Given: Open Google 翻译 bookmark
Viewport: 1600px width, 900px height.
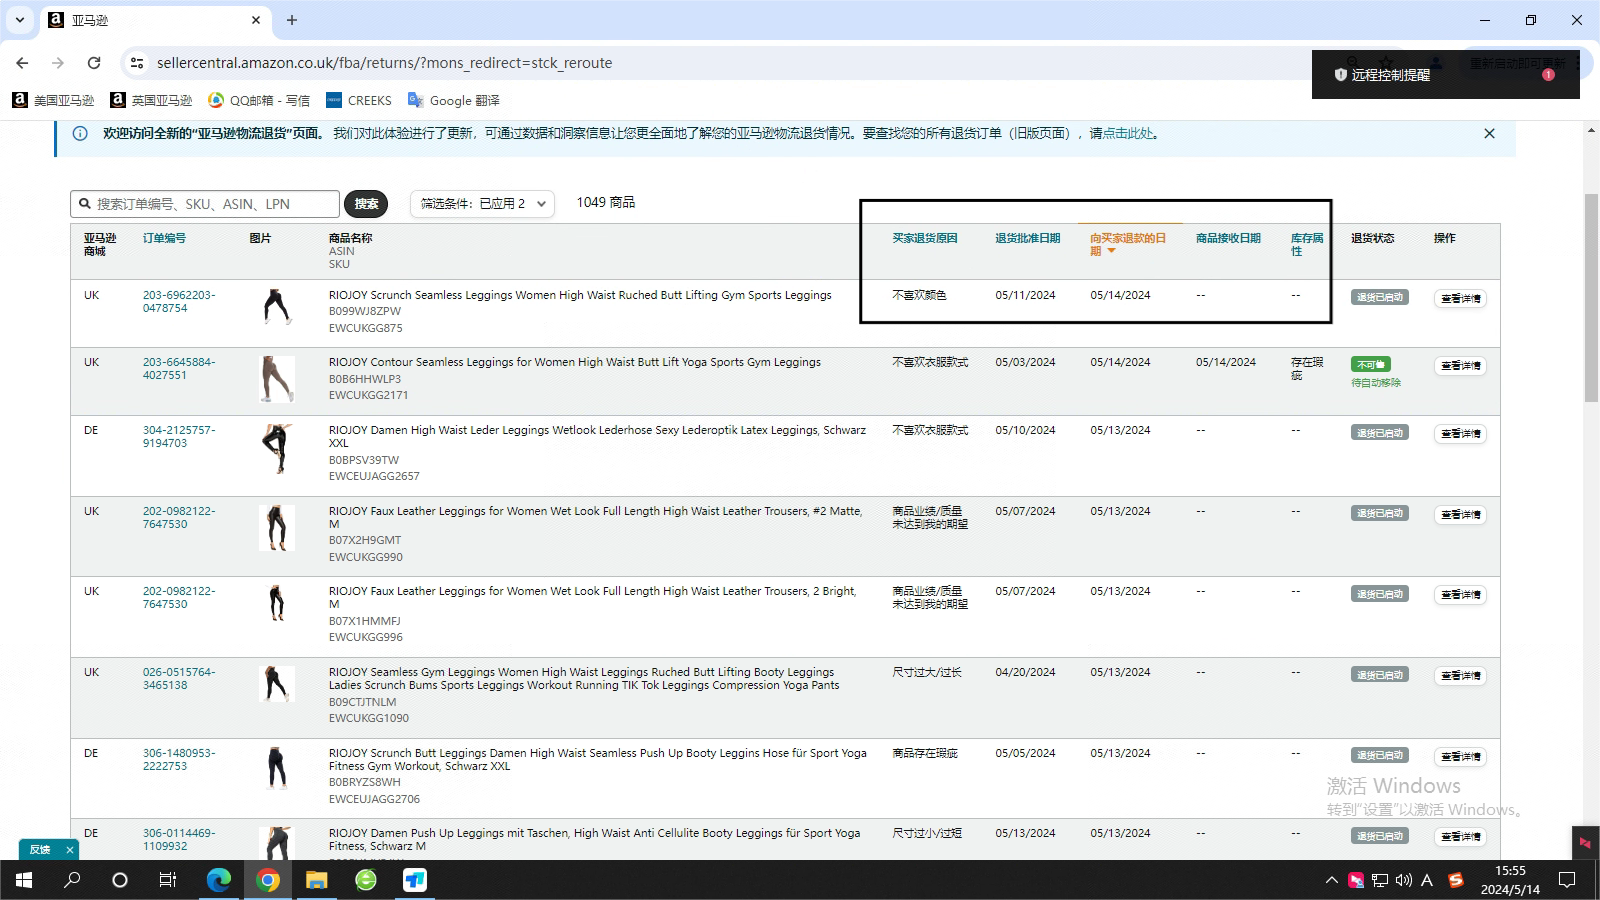Looking at the screenshot, I should click(x=453, y=100).
